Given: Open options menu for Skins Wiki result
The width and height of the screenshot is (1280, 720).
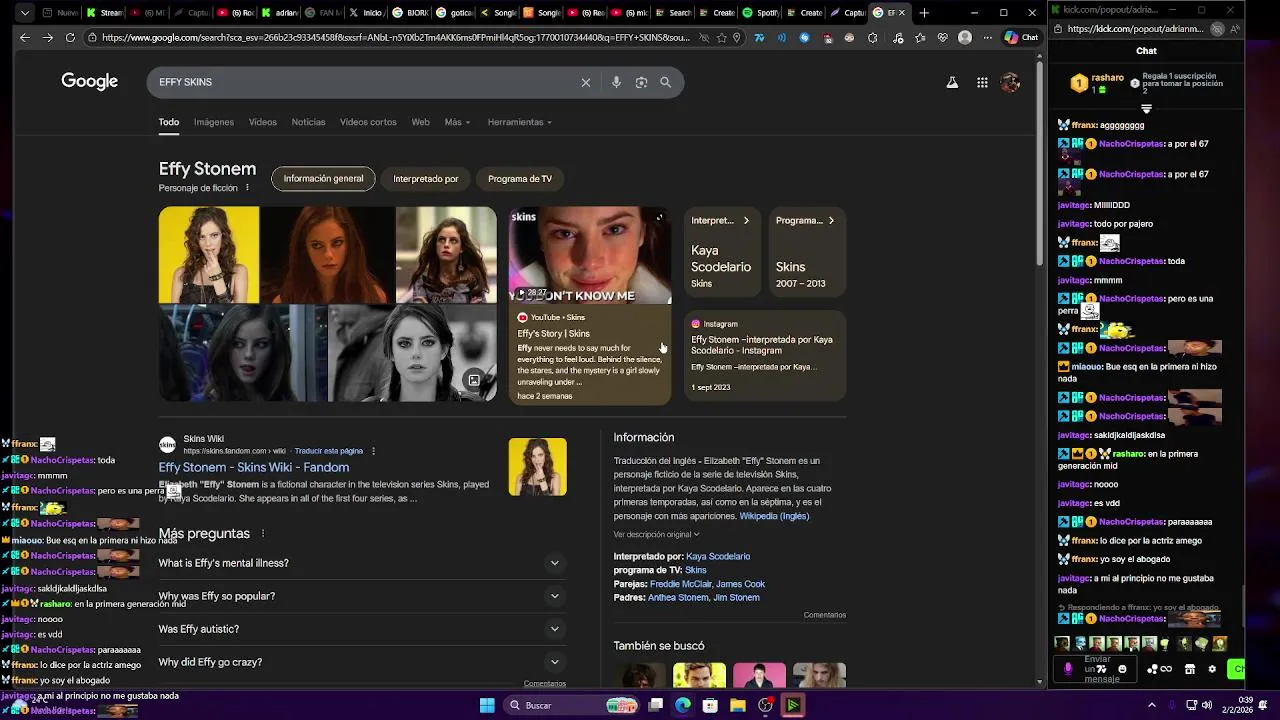Looking at the screenshot, I should pos(374,451).
